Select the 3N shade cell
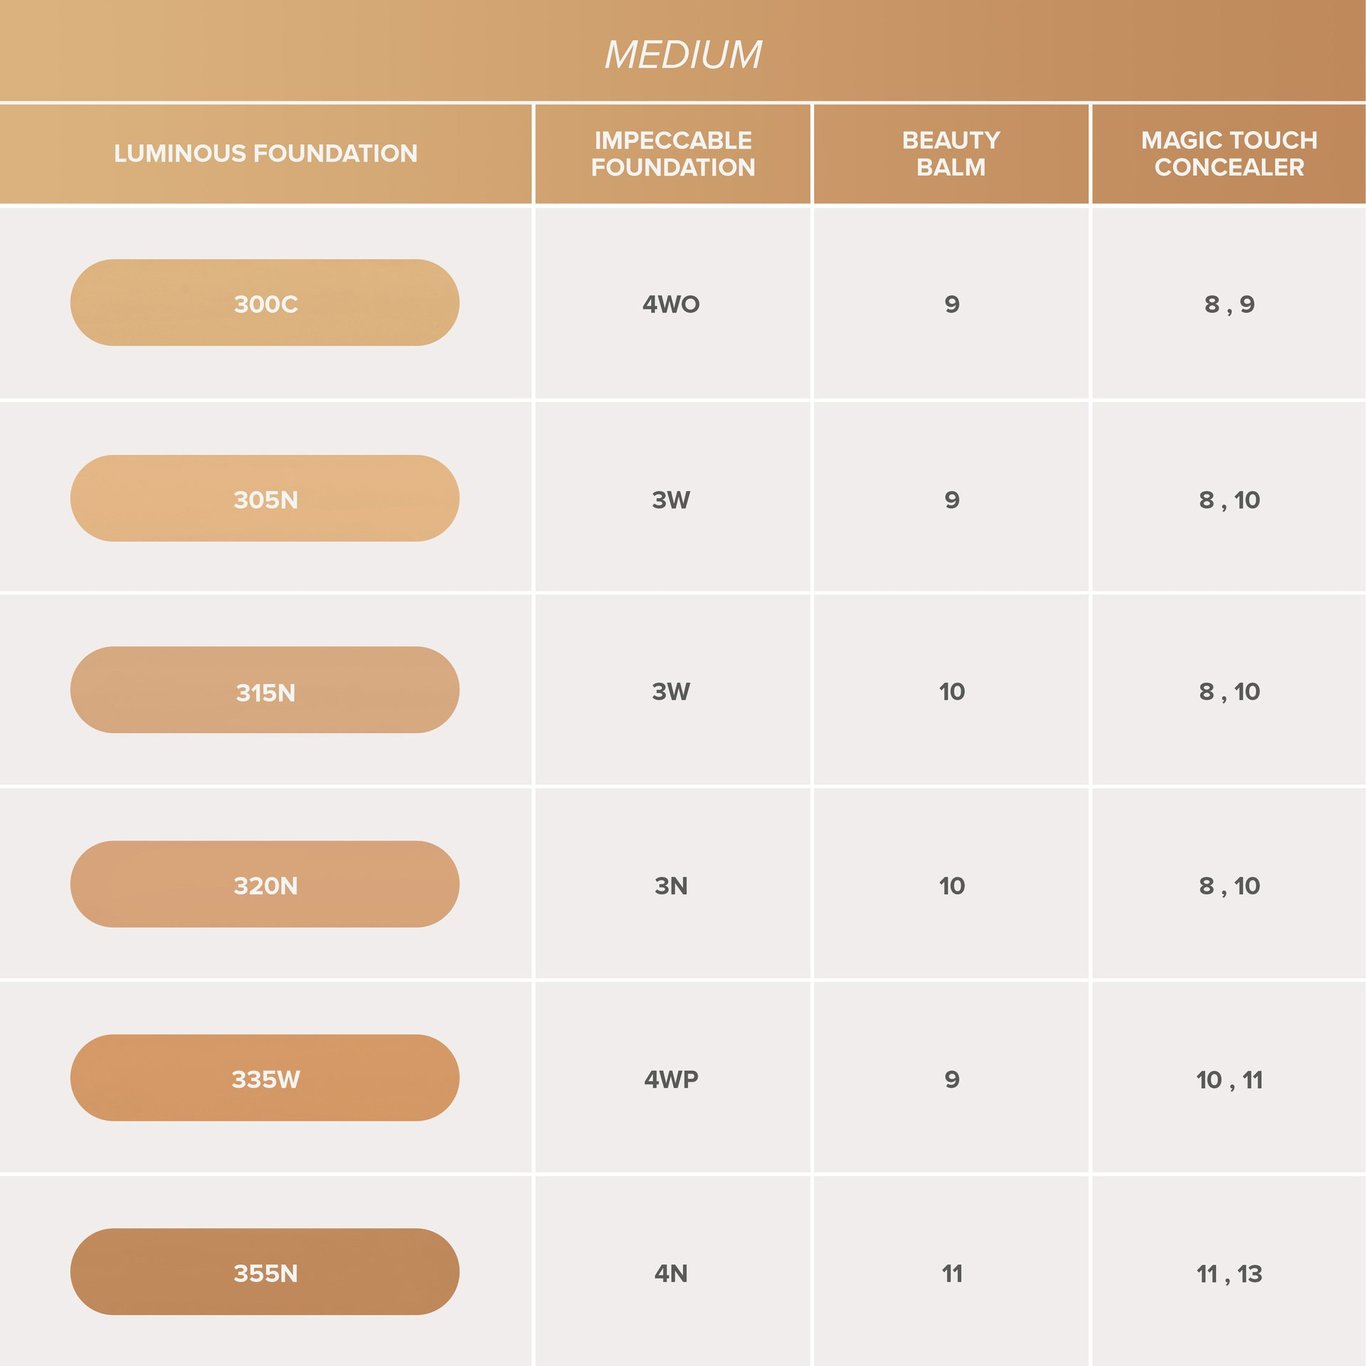 pos(671,885)
